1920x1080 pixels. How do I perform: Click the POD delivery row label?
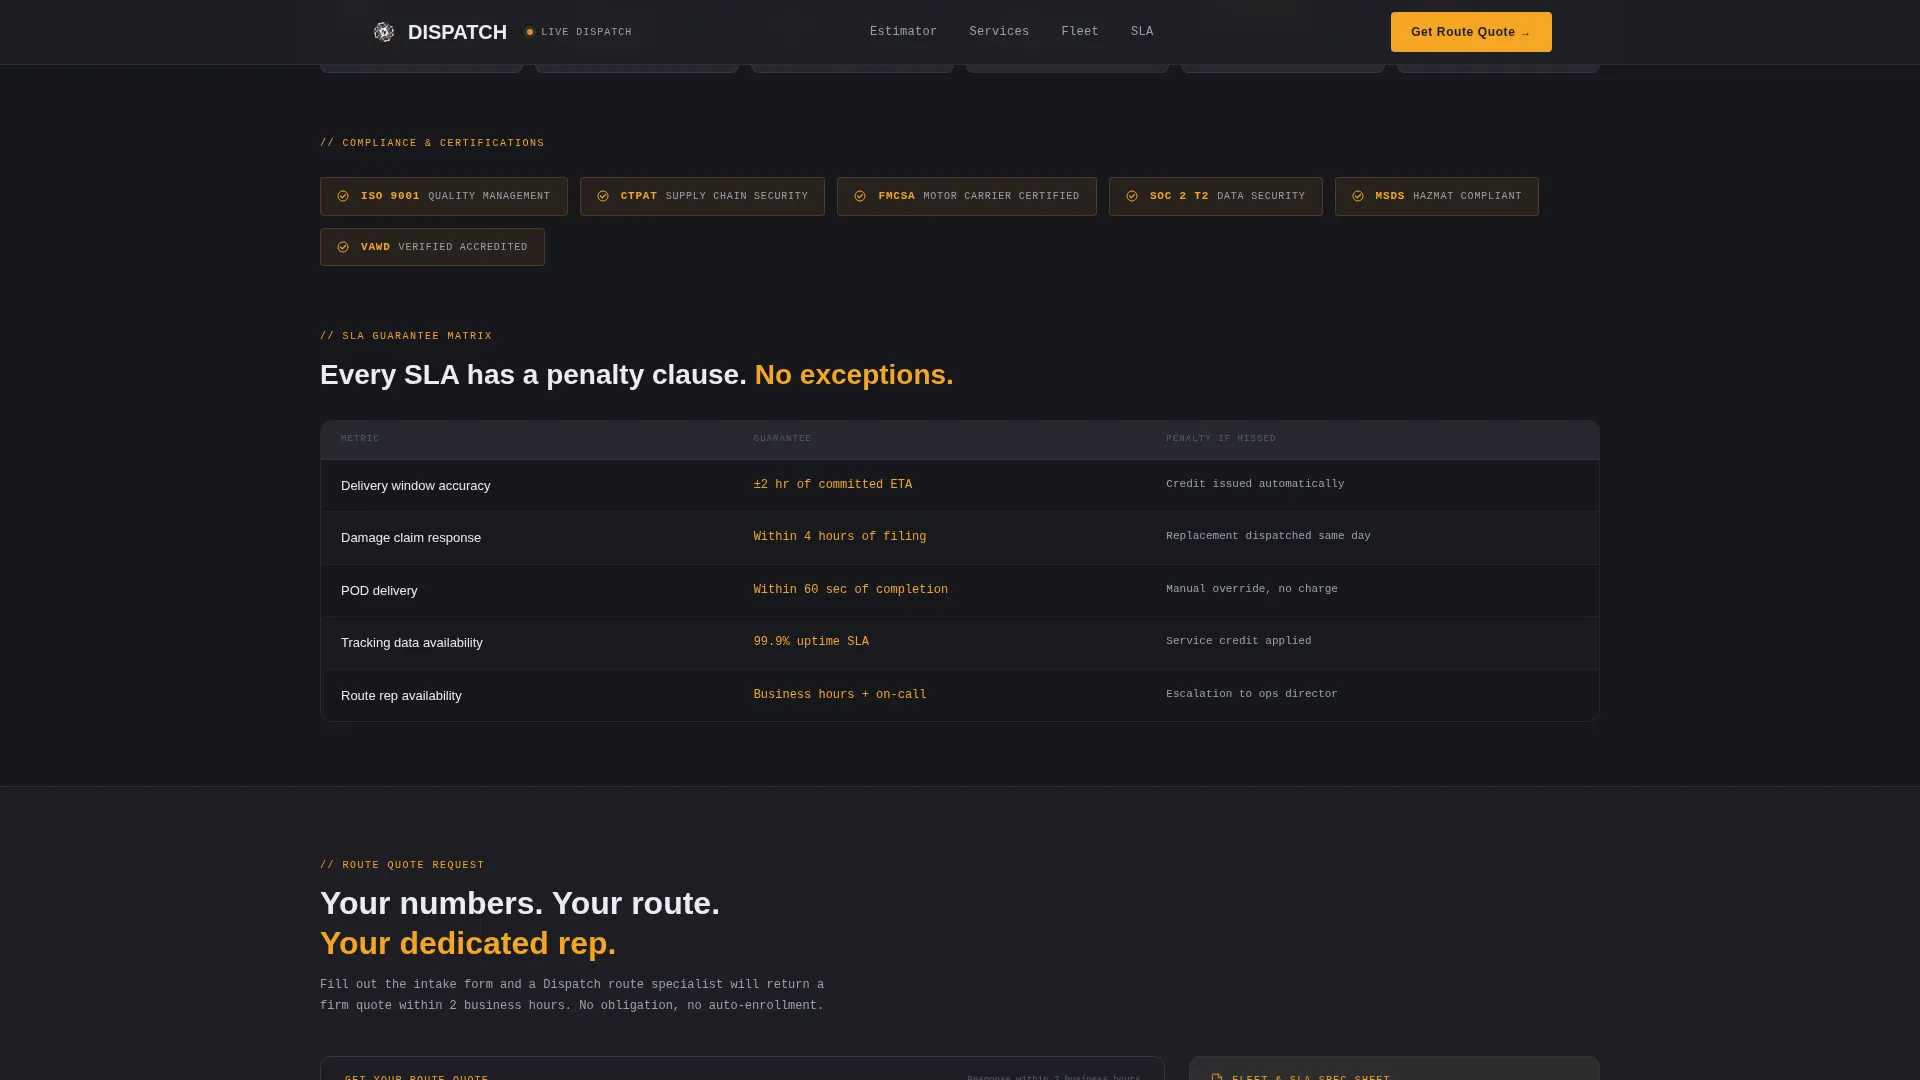(x=379, y=591)
